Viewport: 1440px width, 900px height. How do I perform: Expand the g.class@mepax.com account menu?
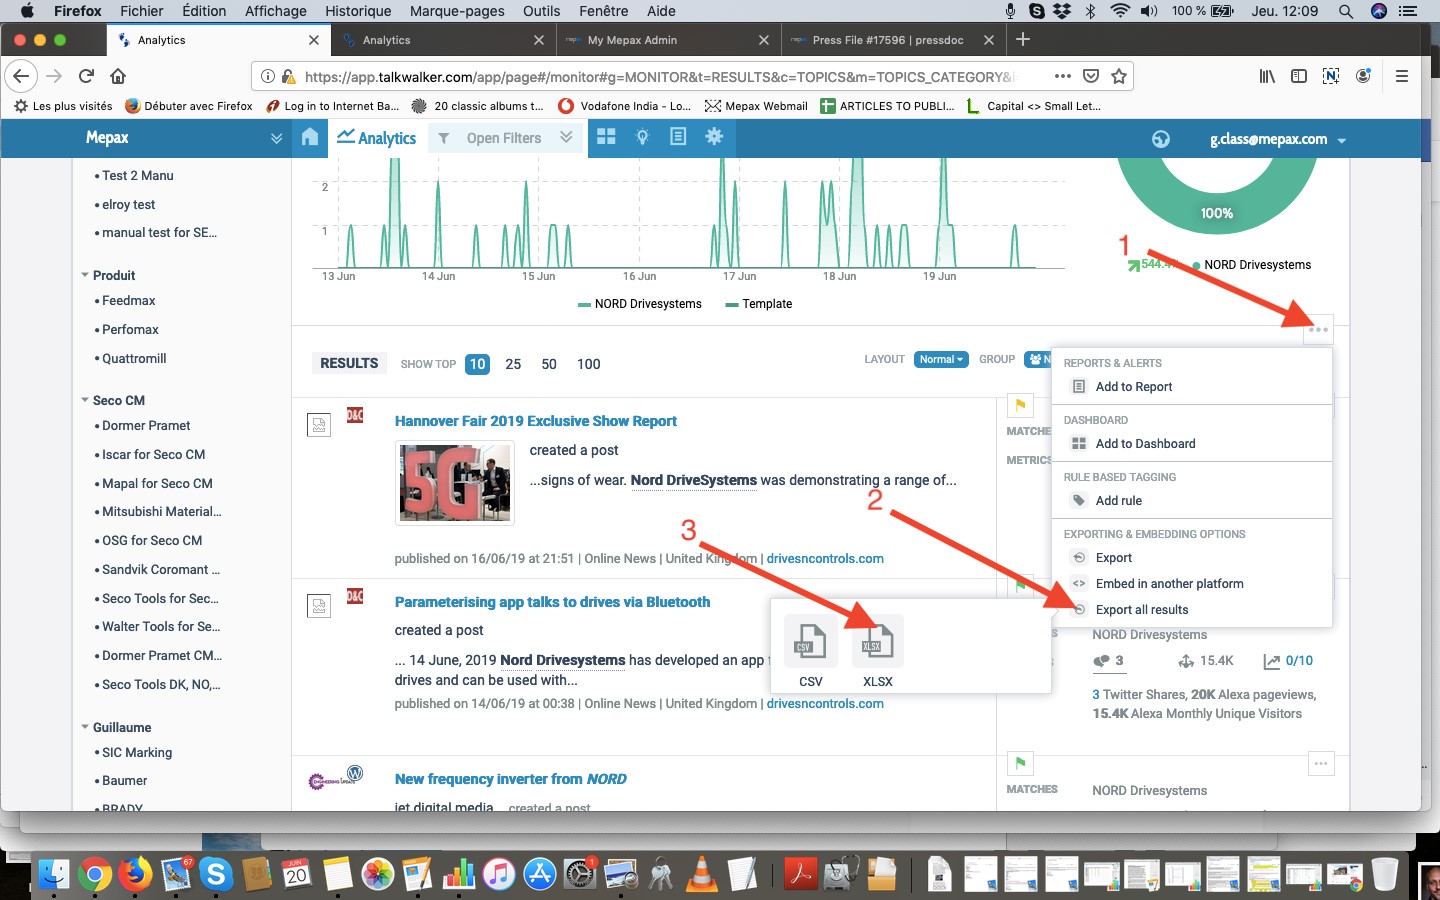click(x=1277, y=140)
